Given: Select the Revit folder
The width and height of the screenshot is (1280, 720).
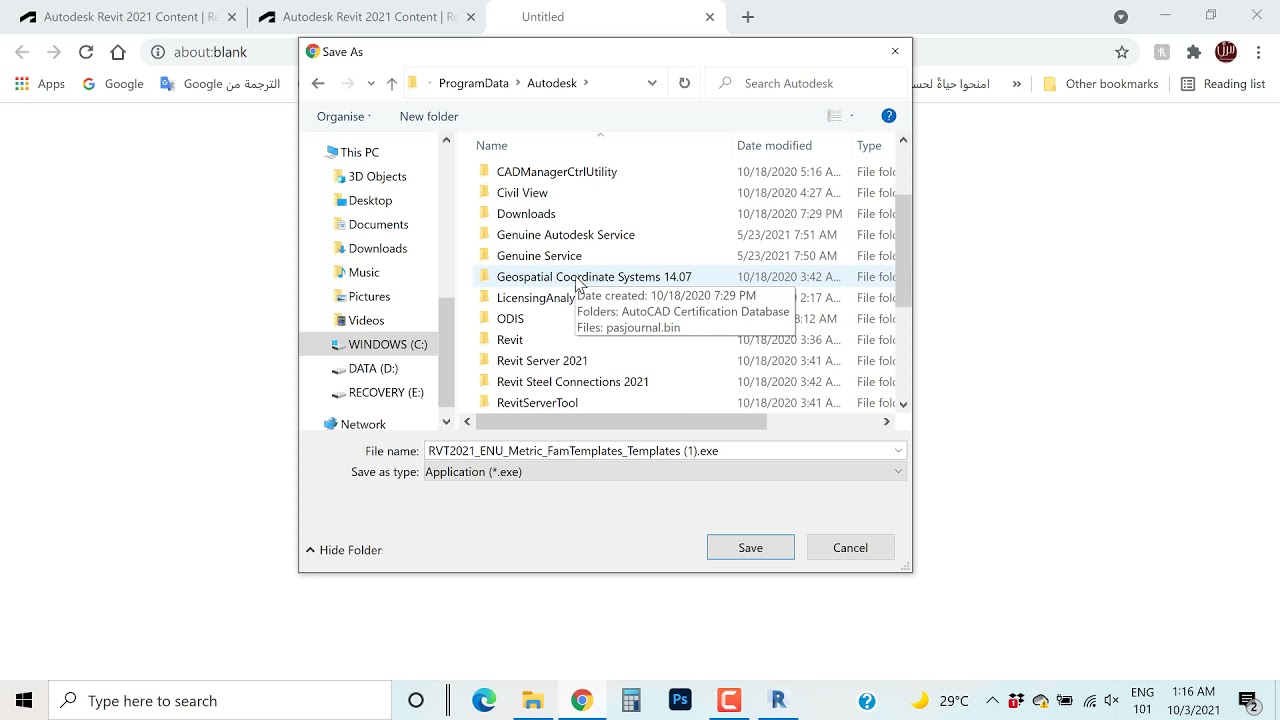Looking at the screenshot, I should point(510,340).
